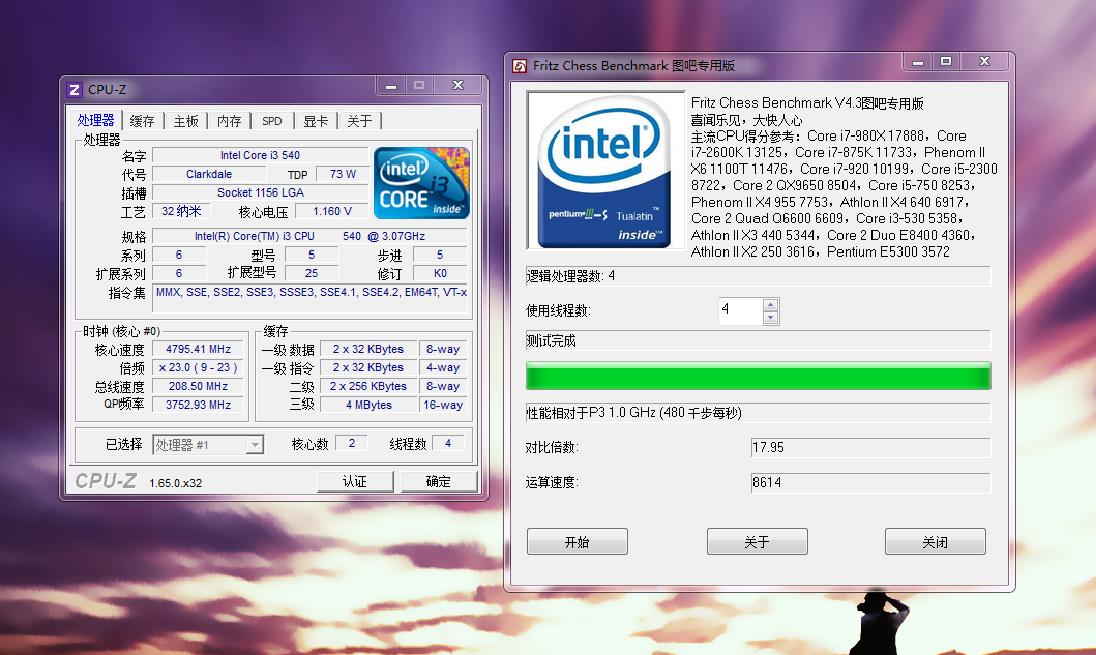Switch to the 主板 tab in CPU-Z
Viewport: 1096px width, 655px height.
click(x=186, y=121)
